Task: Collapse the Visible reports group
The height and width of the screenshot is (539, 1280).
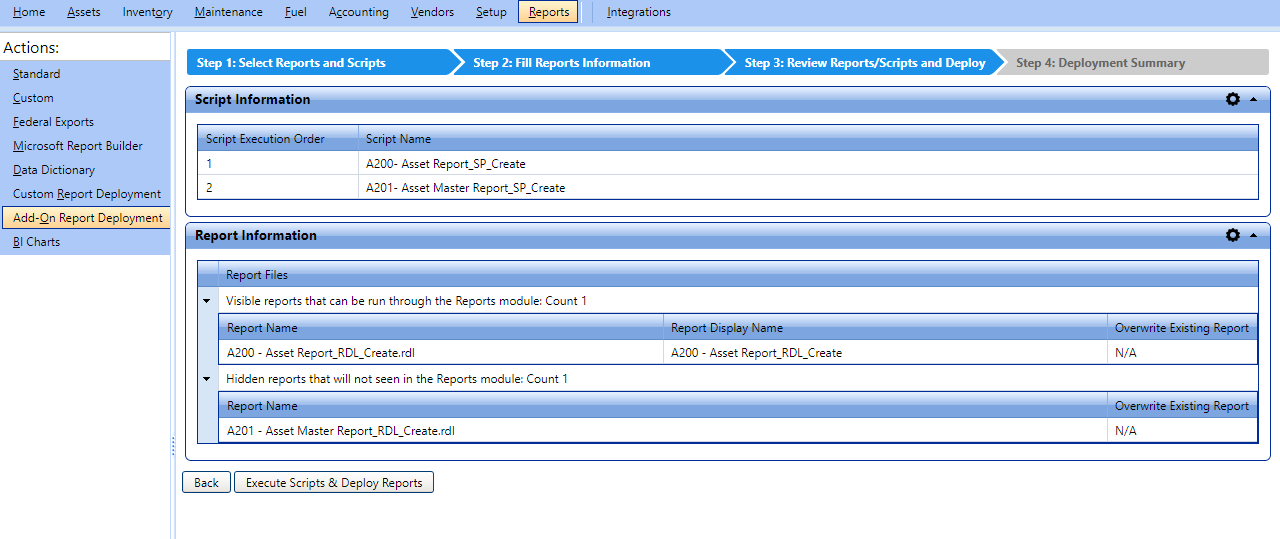Action: coord(207,300)
